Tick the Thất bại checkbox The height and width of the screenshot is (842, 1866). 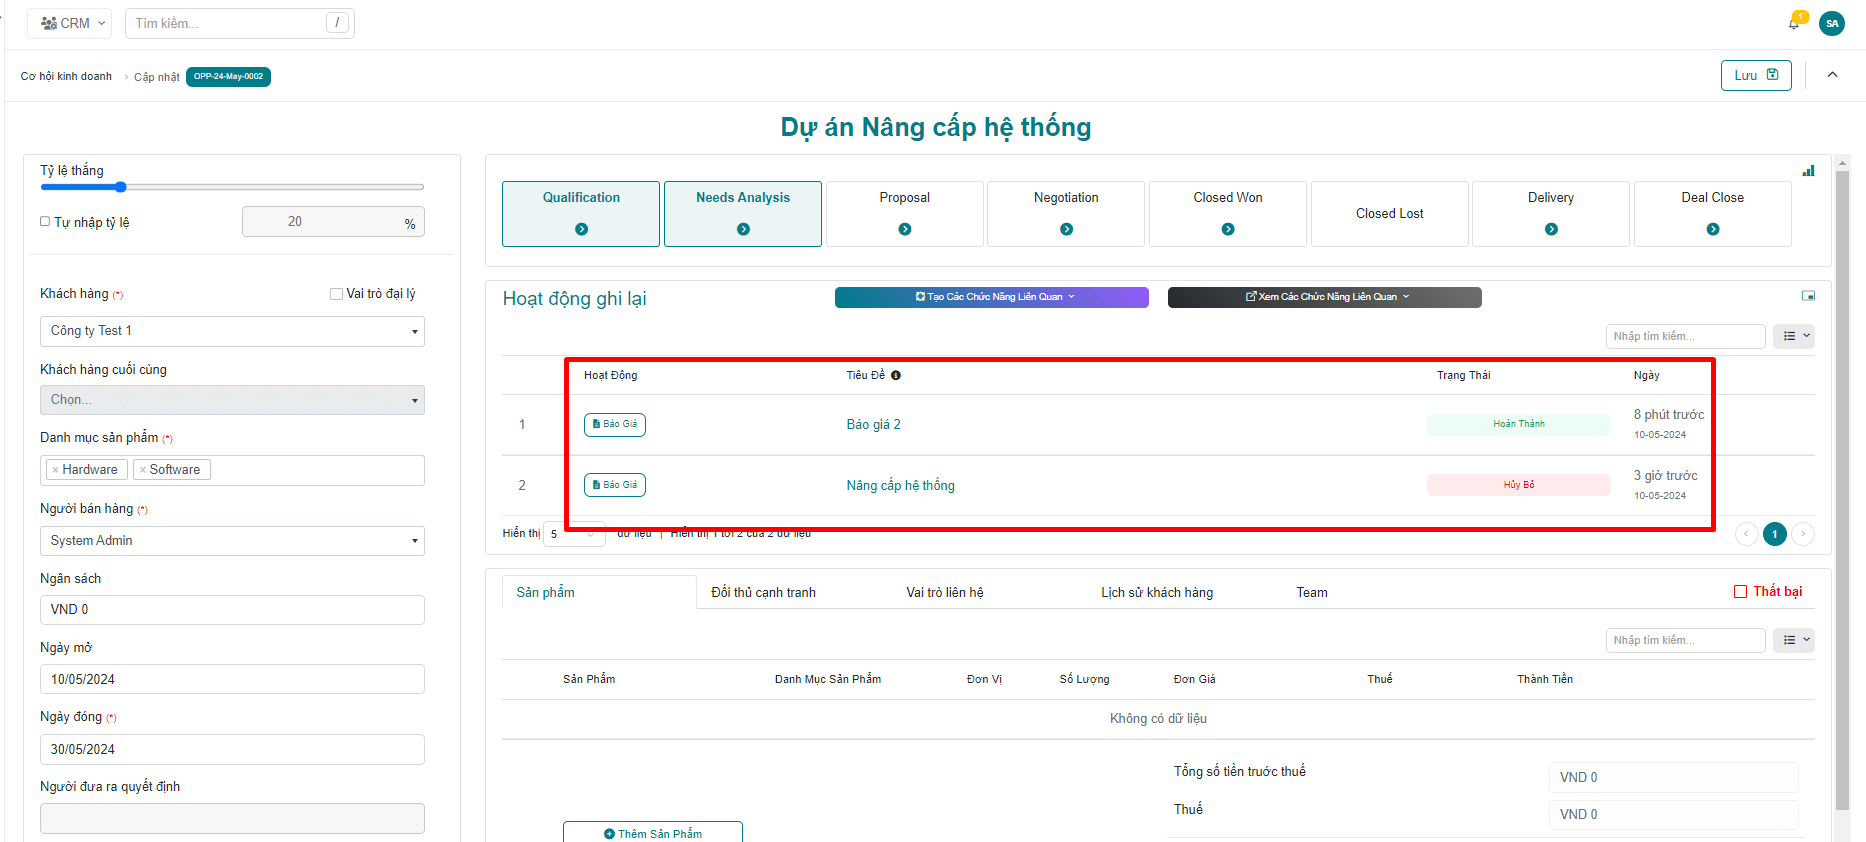(x=1740, y=592)
